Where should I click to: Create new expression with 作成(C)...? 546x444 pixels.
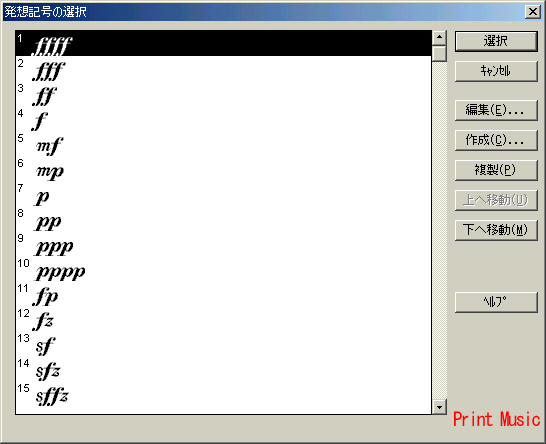pyautogui.click(x=496, y=140)
